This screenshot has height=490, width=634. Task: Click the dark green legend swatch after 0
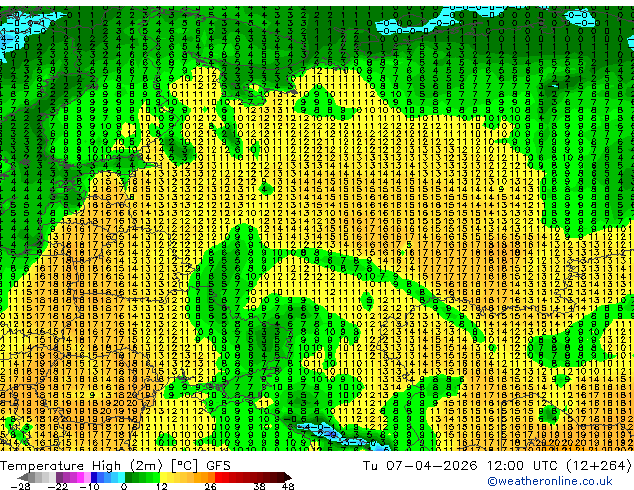129,477
